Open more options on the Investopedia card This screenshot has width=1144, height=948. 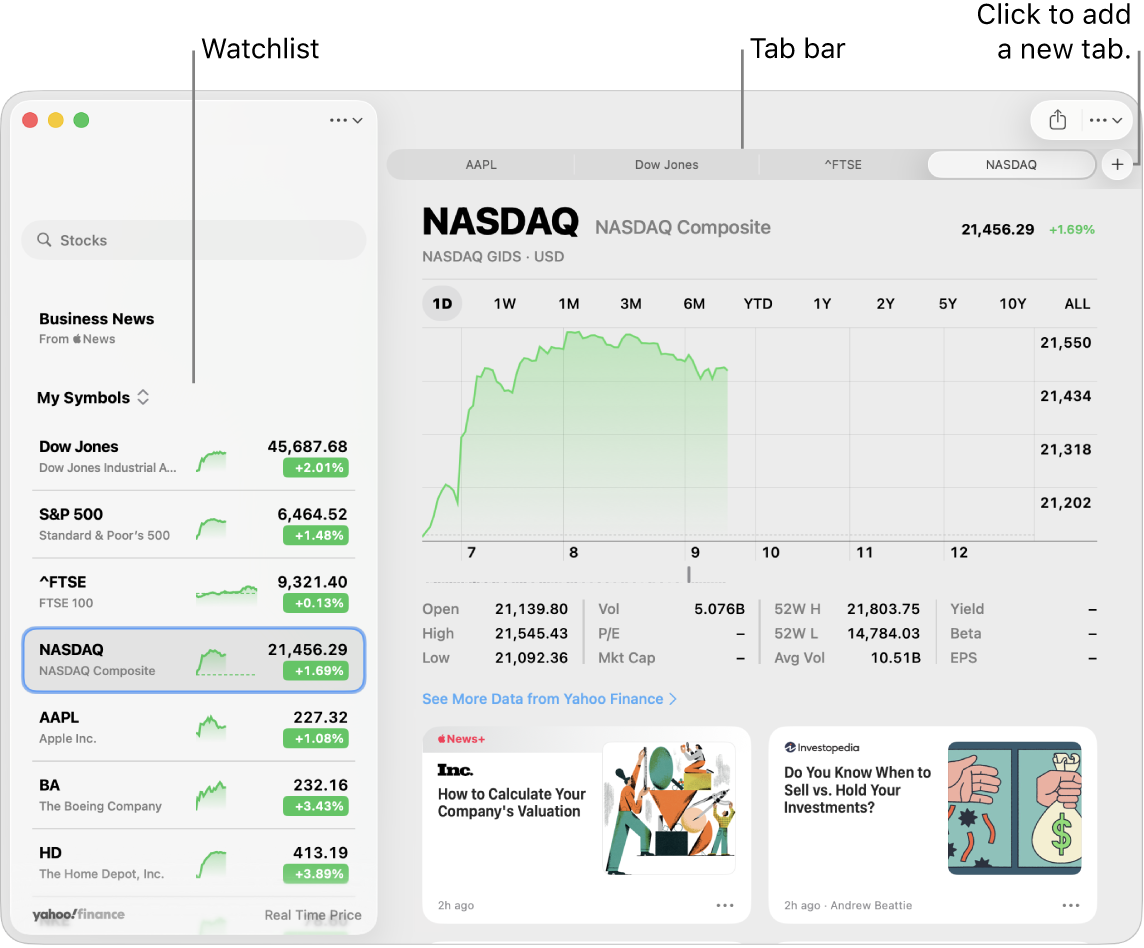click(x=1070, y=904)
